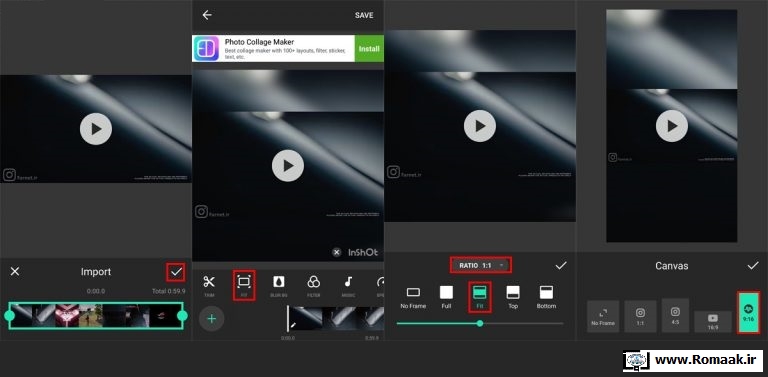Screen dimensions: 768x377
Task: Adjust the green zoom slider handle
Action: 480,323
